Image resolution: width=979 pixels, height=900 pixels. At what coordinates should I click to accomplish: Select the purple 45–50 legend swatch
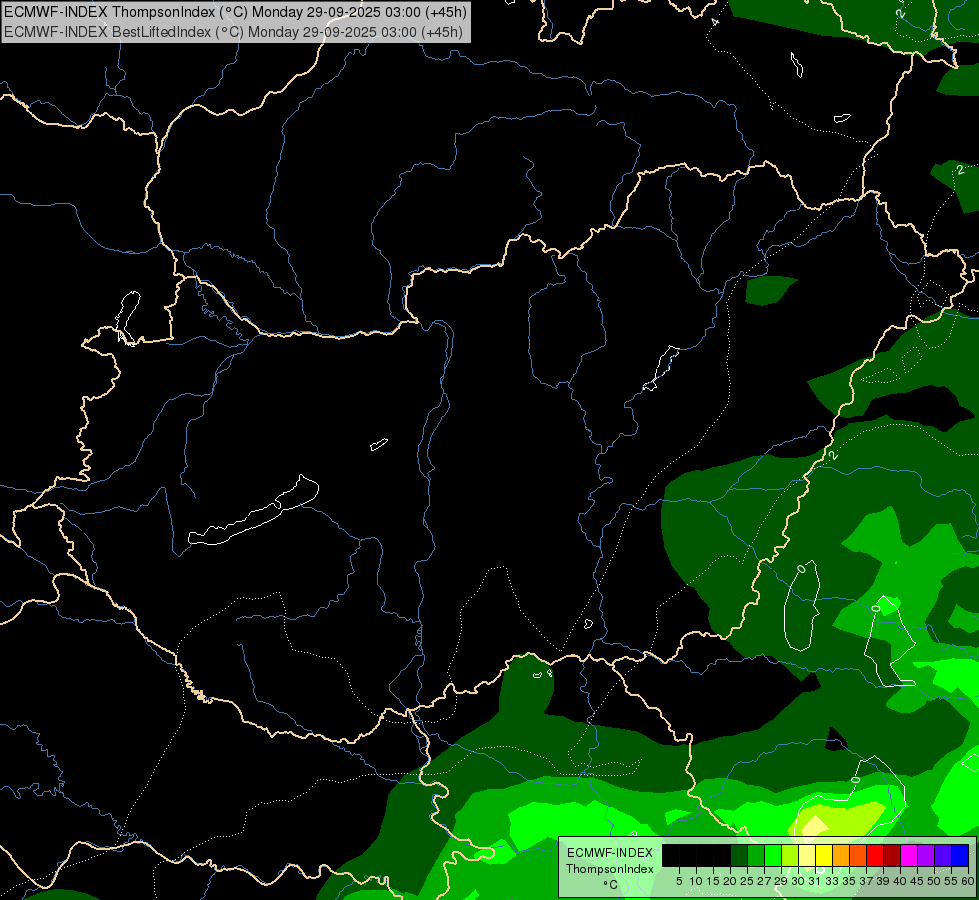(926, 855)
